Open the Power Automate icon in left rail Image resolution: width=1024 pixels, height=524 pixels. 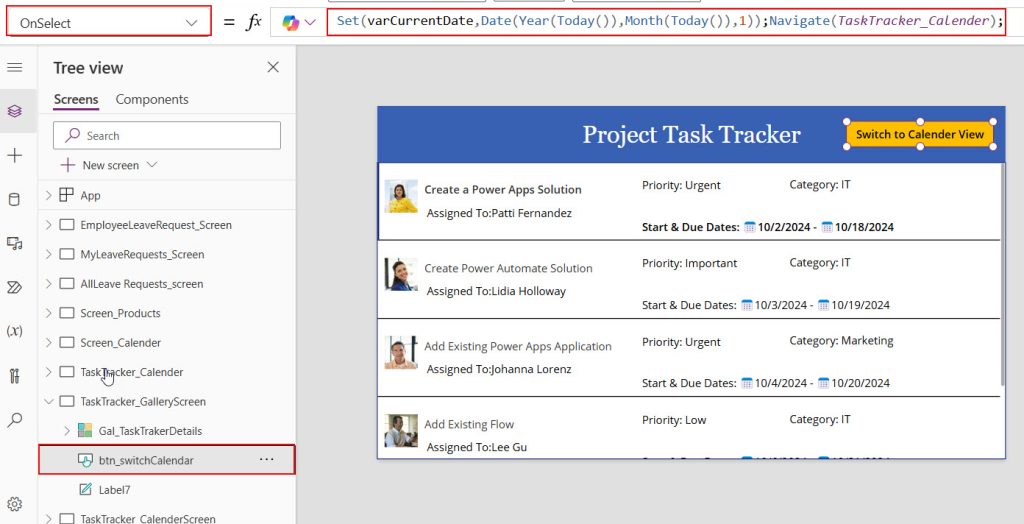pos(14,287)
